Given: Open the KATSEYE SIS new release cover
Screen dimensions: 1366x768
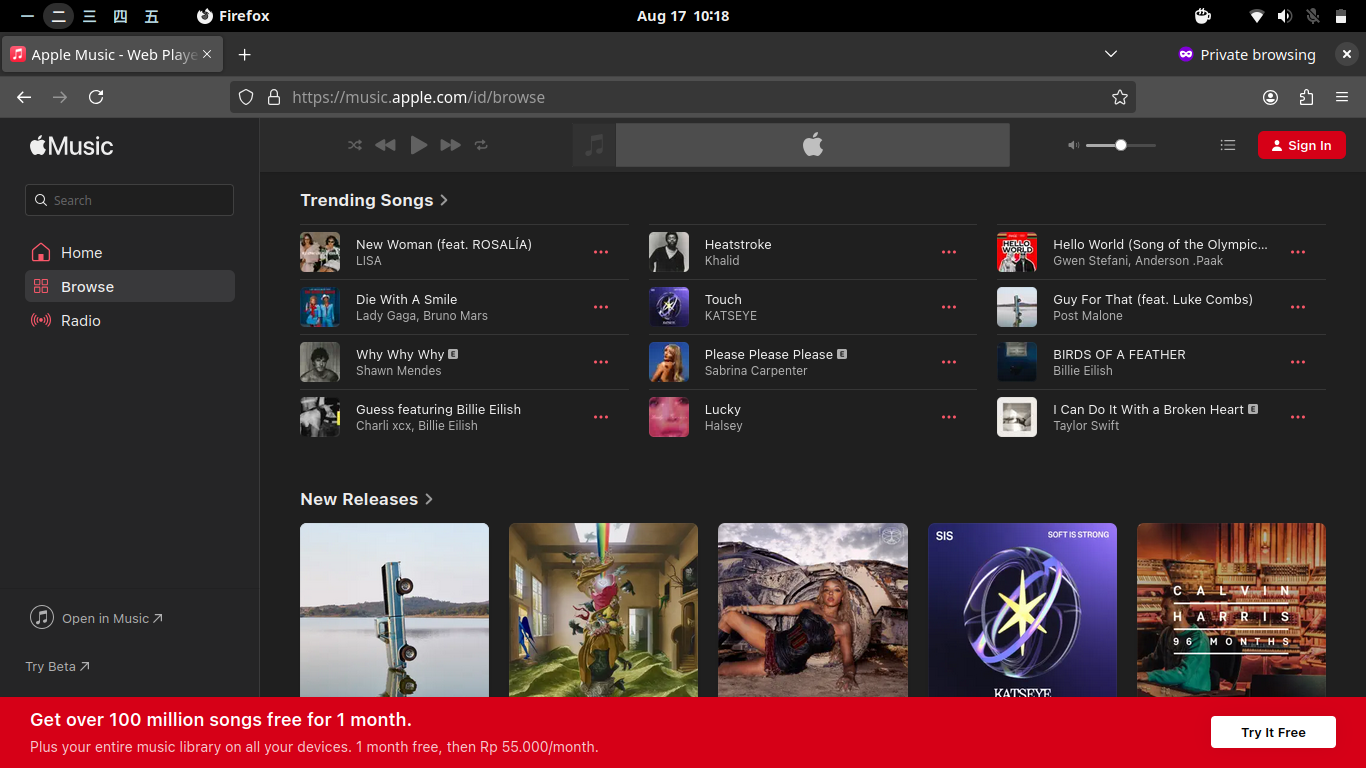Looking at the screenshot, I should click(x=1022, y=610).
